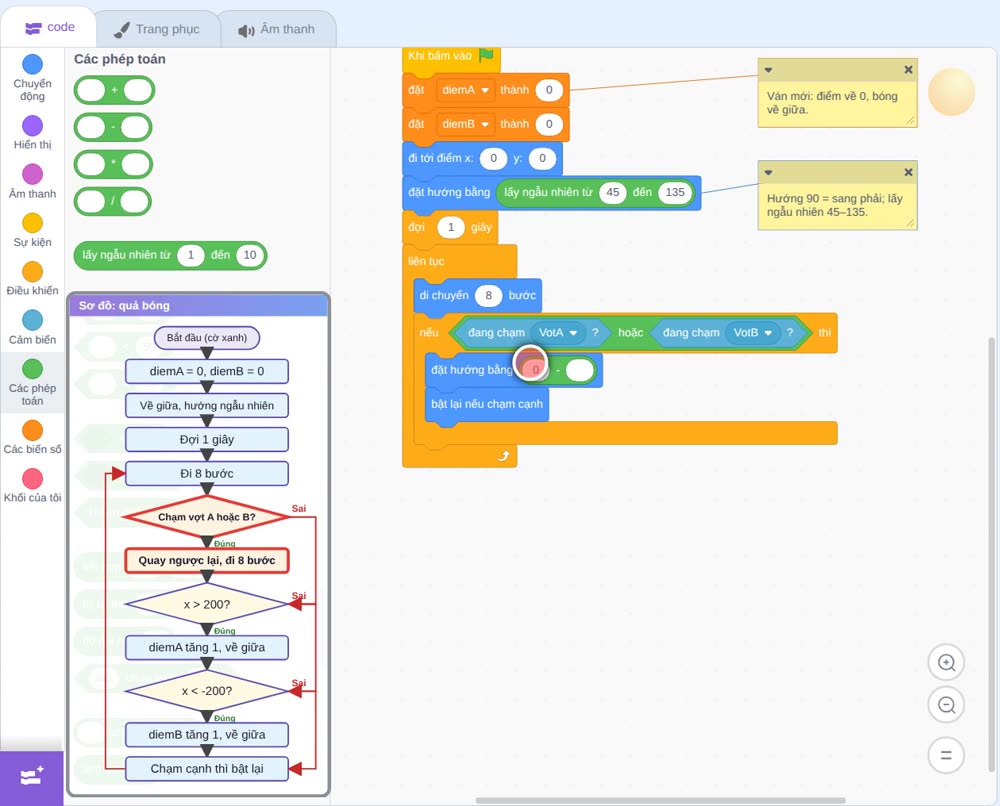Screen dimensions: 1000x806
Task: Click the division operator block in palette
Action: [x=112, y=202]
